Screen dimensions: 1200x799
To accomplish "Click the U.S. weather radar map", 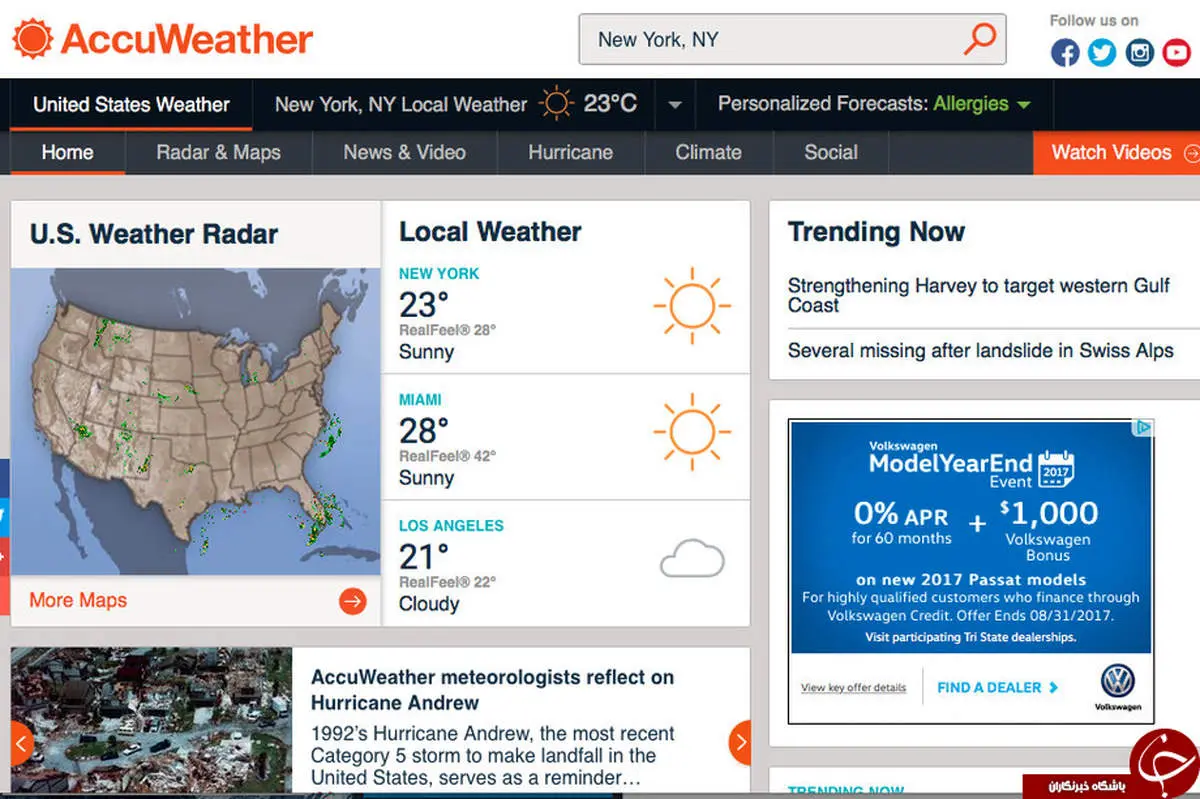I will [x=196, y=420].
